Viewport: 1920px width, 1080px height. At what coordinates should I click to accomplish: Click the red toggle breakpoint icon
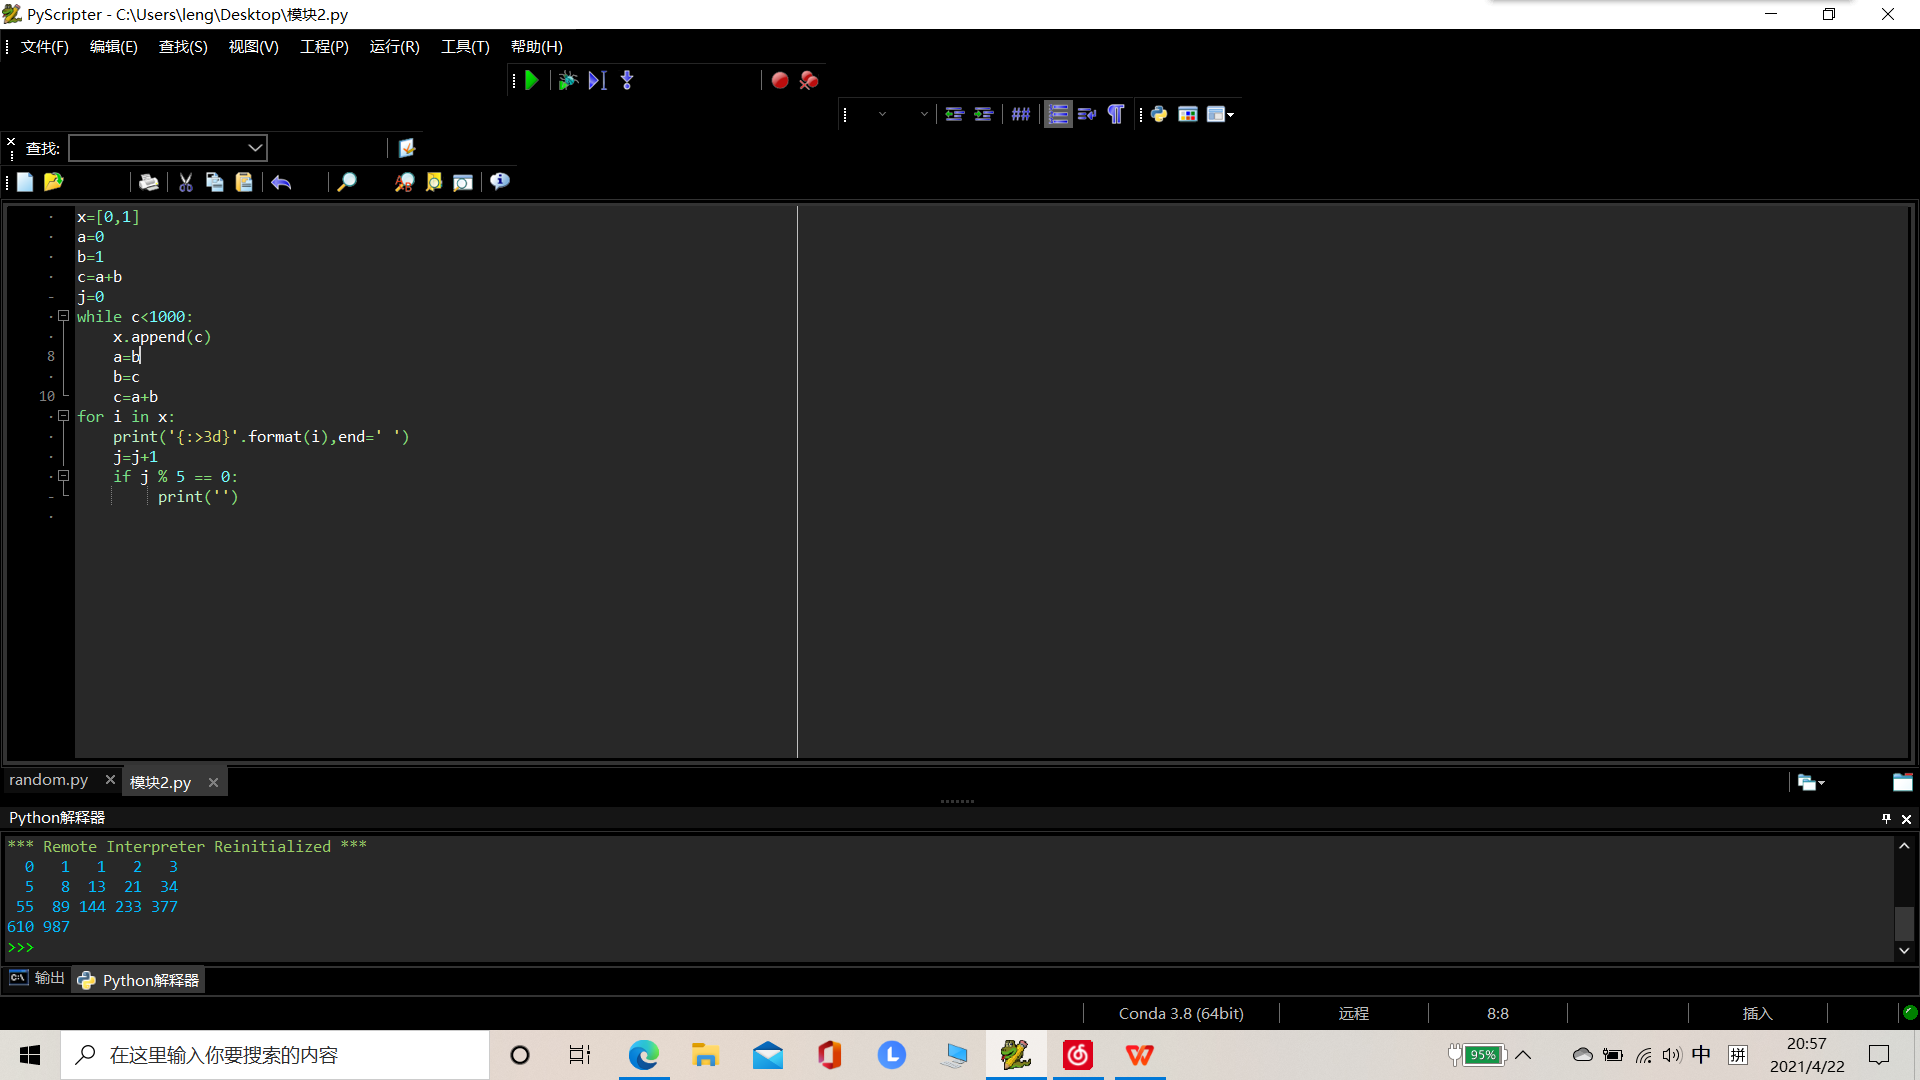coord(780,81)
